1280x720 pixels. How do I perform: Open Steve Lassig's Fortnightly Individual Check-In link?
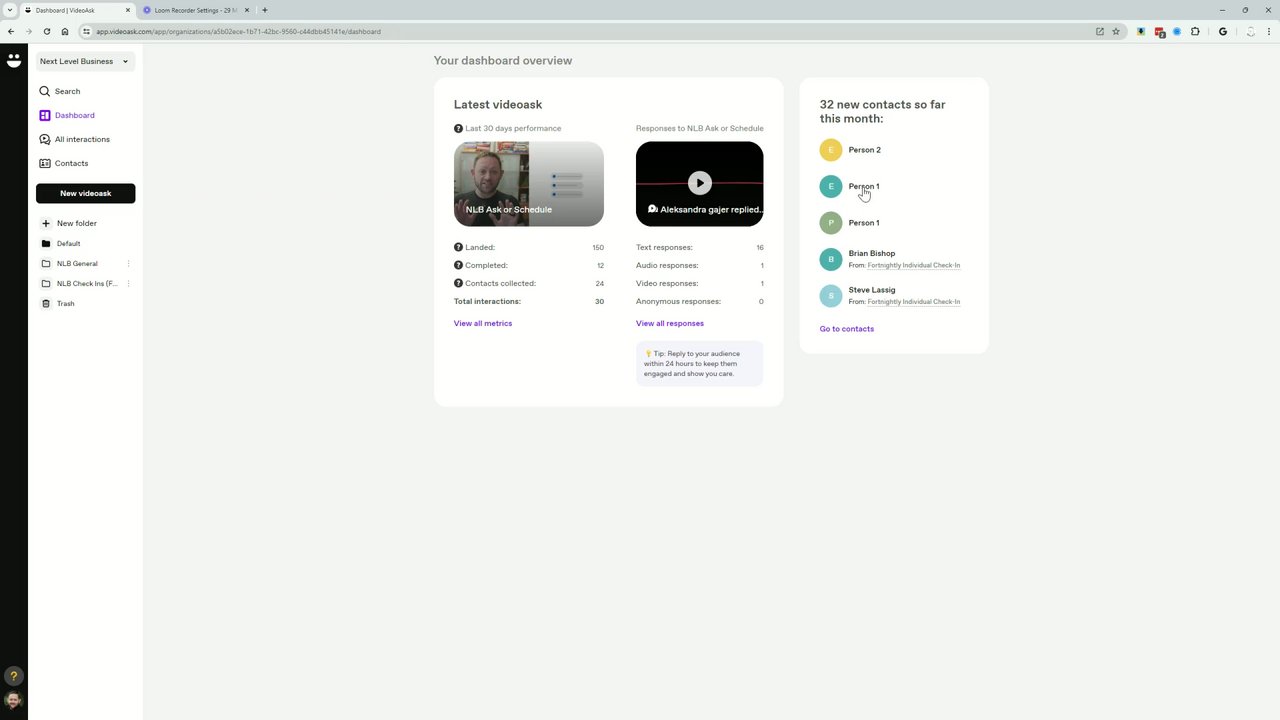914,301
